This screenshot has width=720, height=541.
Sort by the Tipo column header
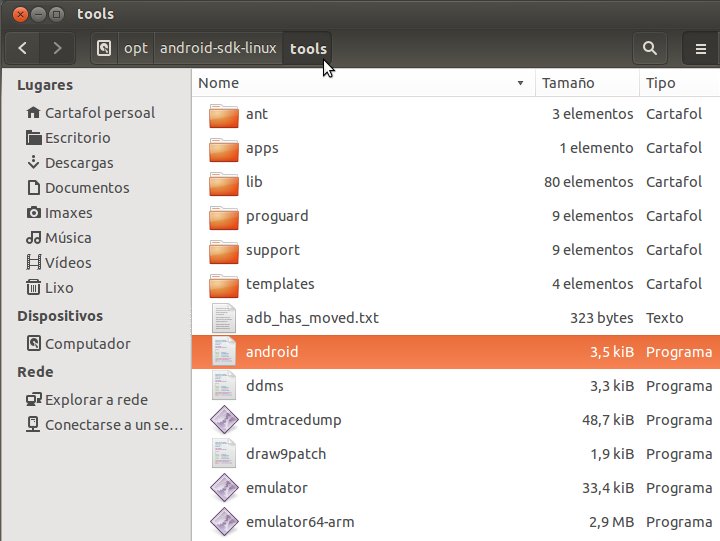click(680, 83)
